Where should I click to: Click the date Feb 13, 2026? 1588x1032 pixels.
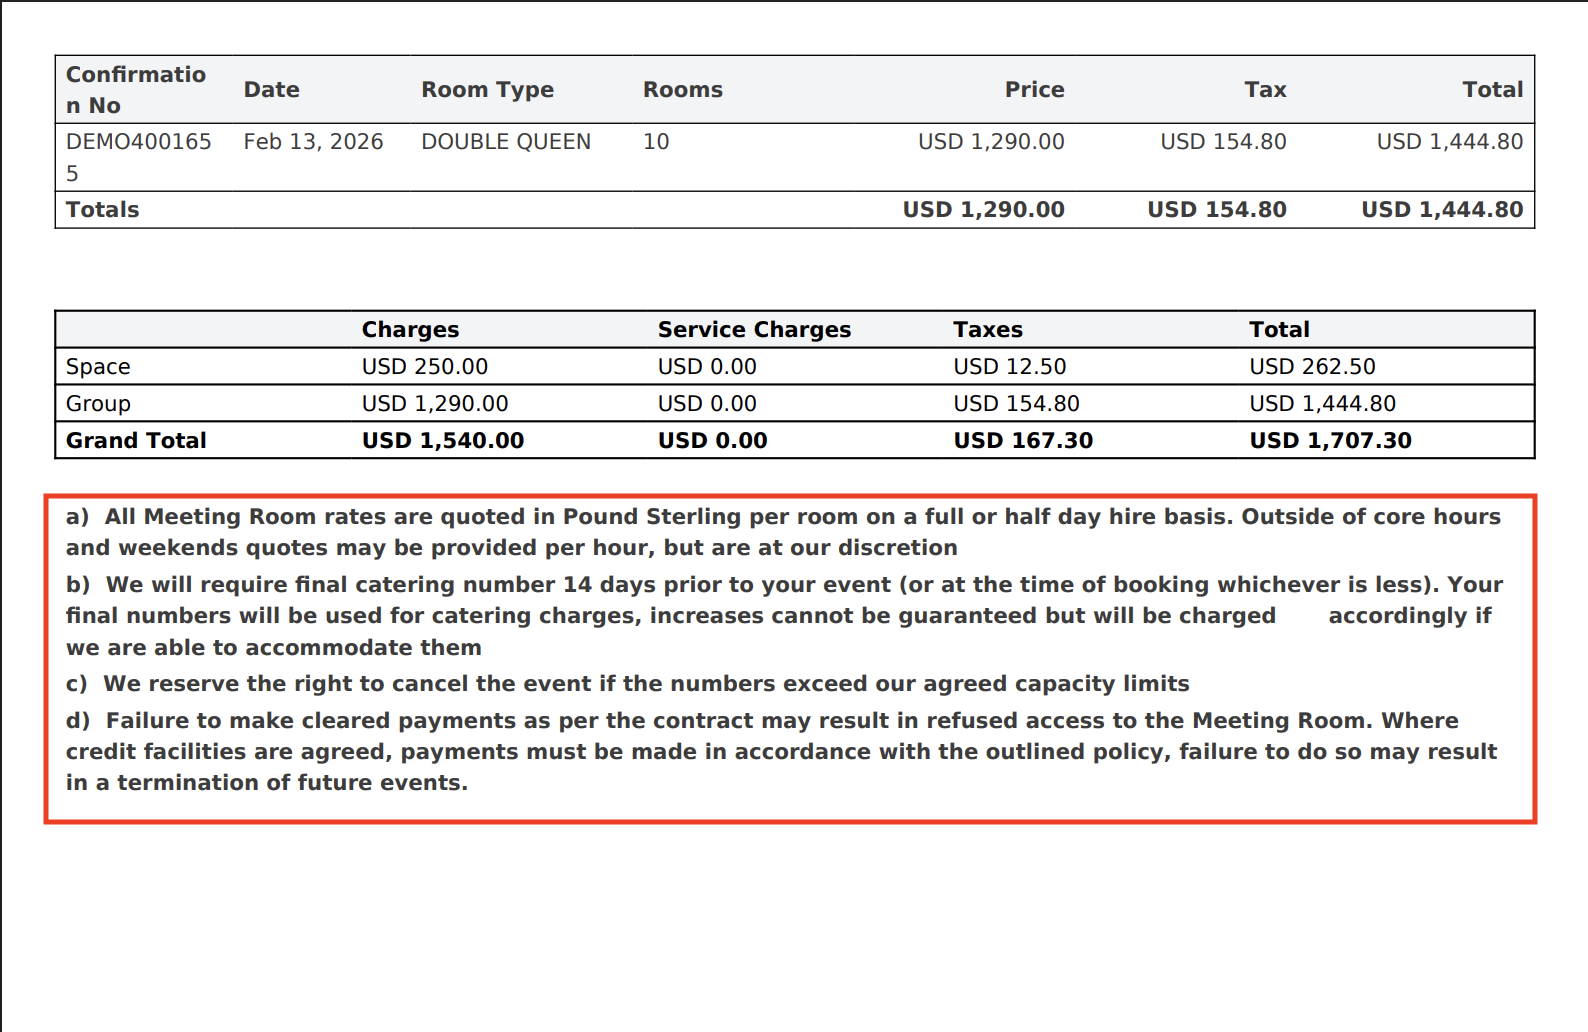(x=313, y=142)
